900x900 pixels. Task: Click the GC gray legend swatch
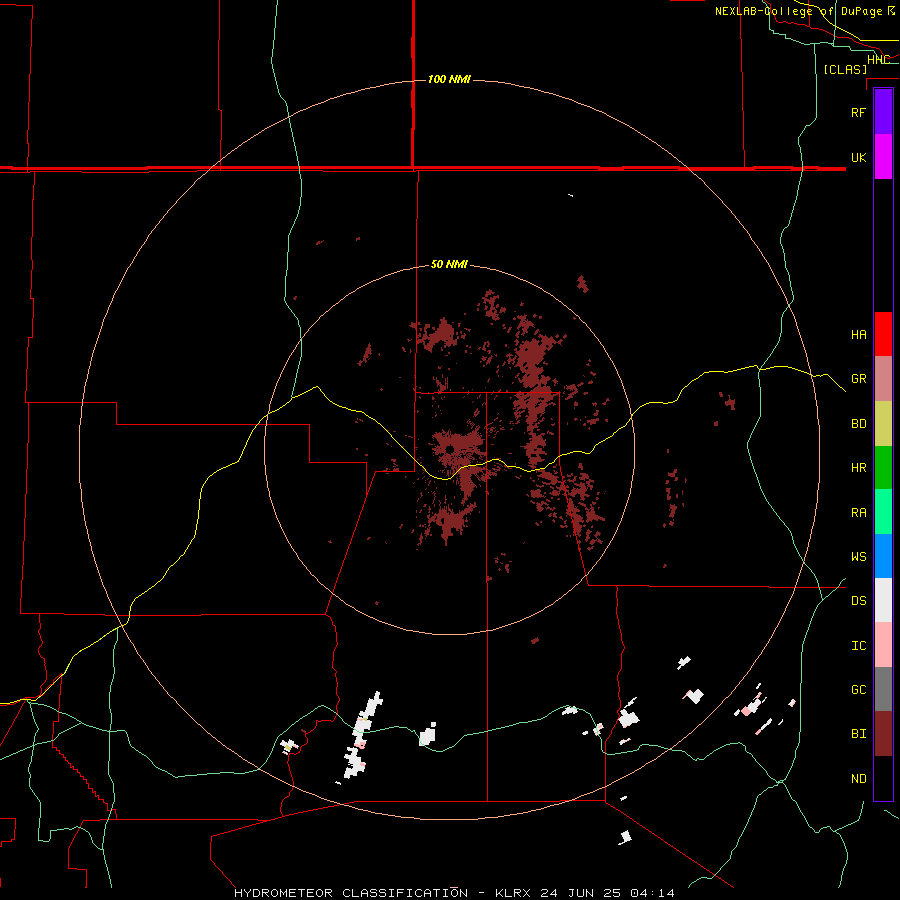[x=883, y=689]
